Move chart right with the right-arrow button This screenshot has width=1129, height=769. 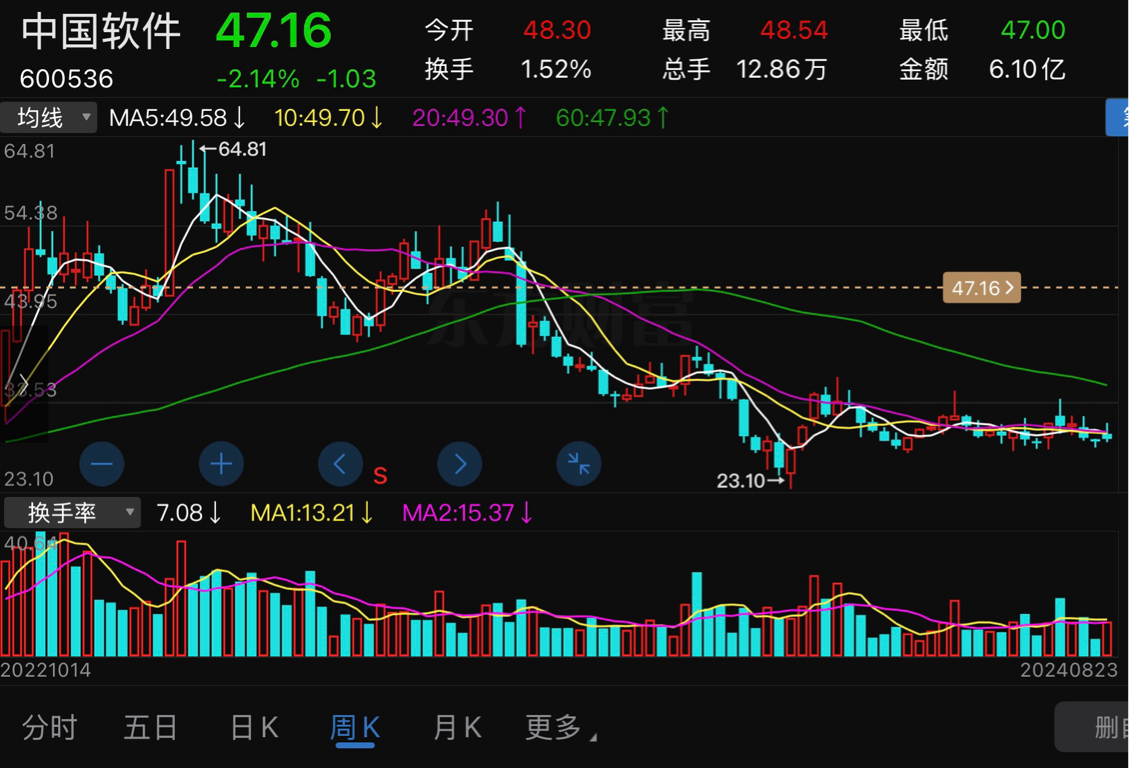pos(459,464)
